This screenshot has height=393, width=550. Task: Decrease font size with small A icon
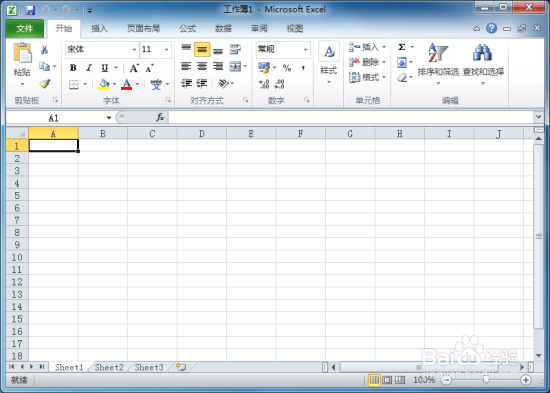pyautogui.click(x=150, y=68)
